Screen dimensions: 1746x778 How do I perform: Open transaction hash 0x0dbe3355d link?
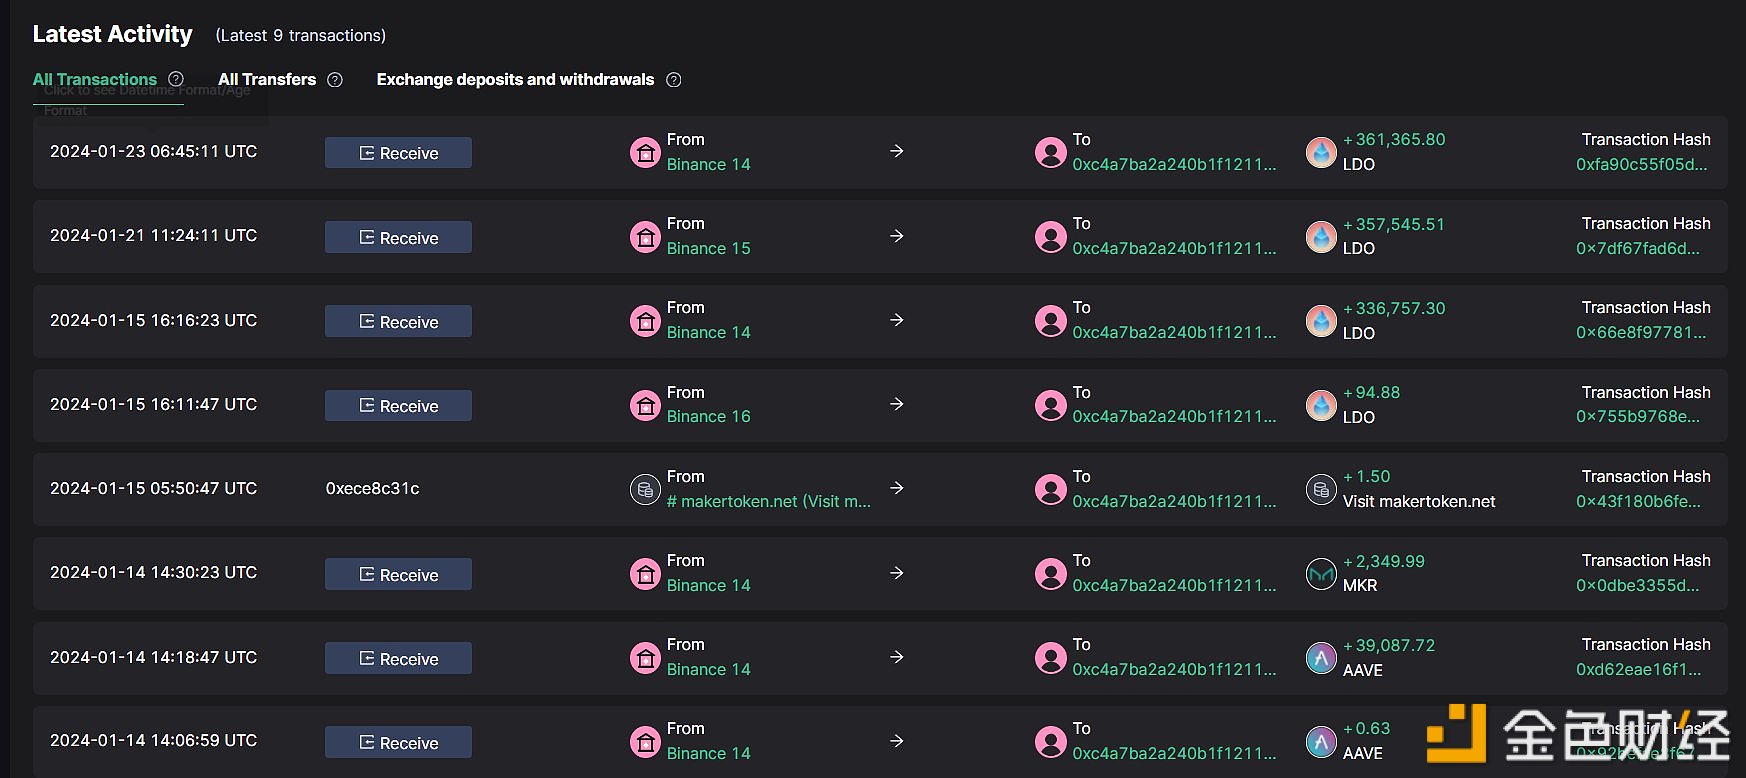(x=1637, y=586)
